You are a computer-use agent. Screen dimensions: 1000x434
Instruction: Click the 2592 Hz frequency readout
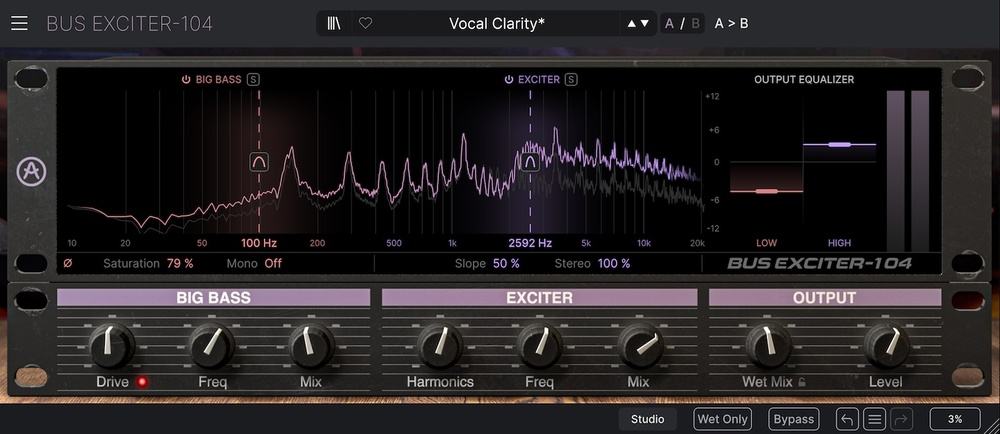pos(530,243)
